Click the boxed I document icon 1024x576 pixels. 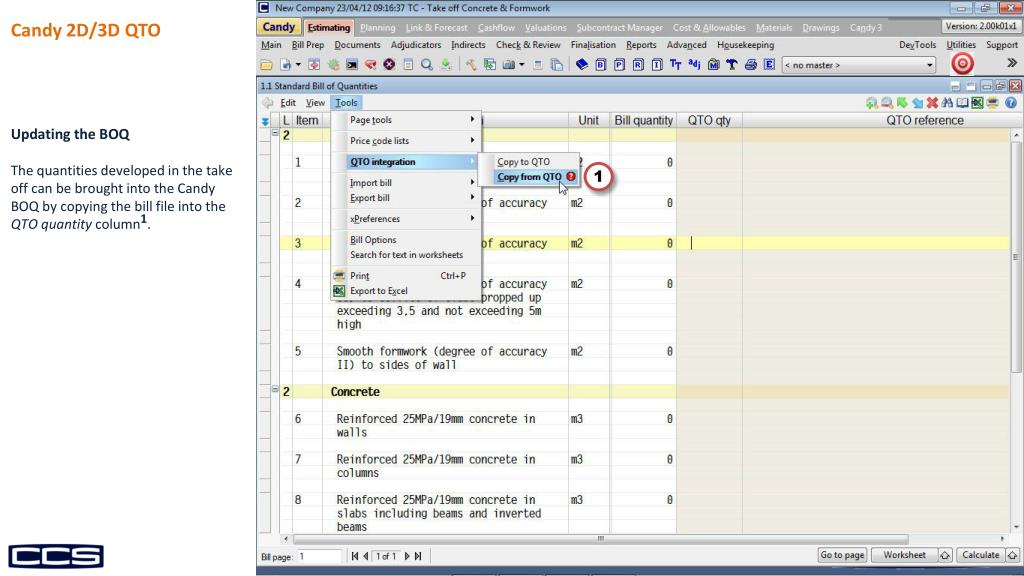tap(657, 65)
